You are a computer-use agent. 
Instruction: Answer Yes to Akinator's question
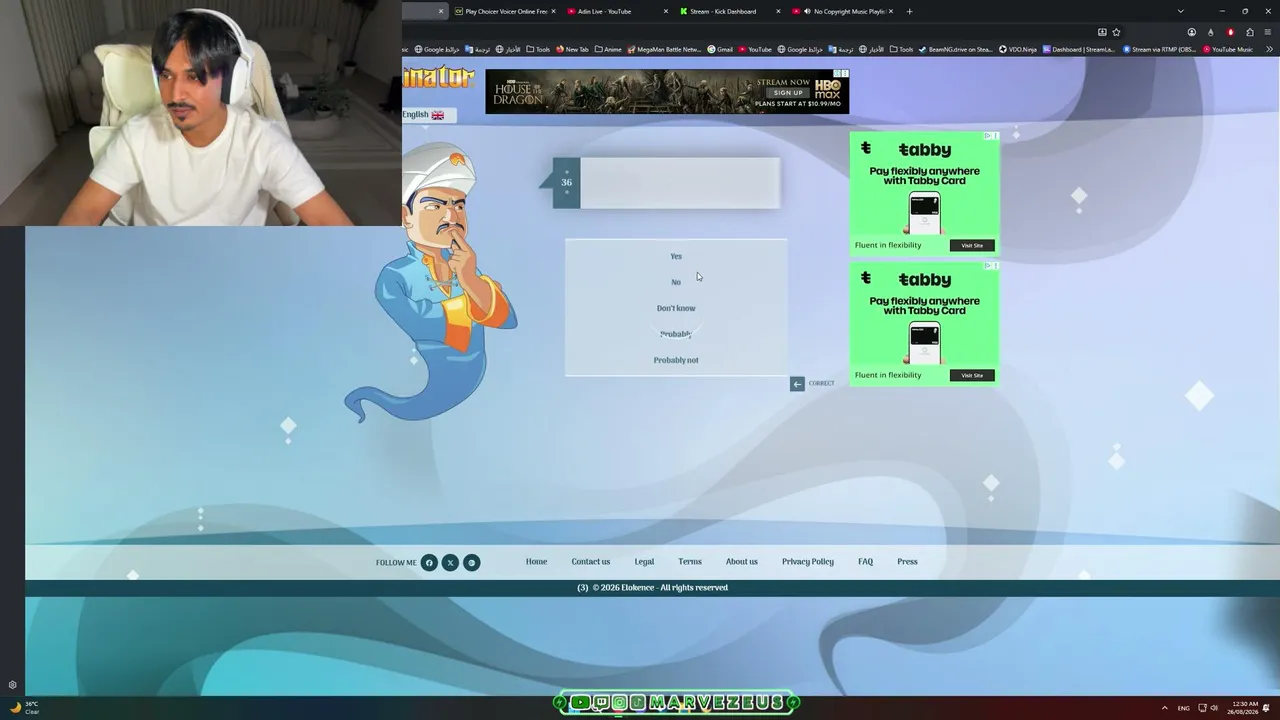pyautogui.click(x=676, y=256)
